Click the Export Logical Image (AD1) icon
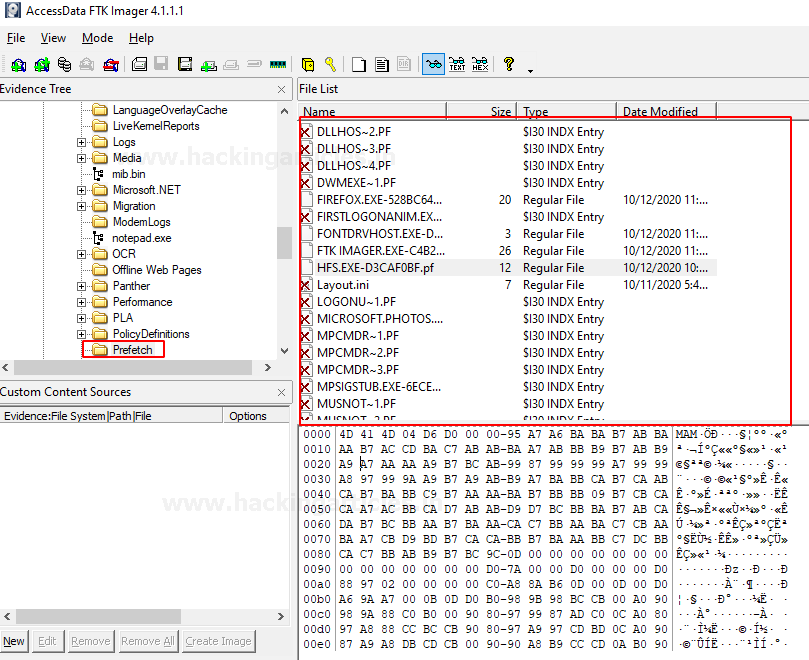Screen dimensions: 809x660 [x=185, y=65]
